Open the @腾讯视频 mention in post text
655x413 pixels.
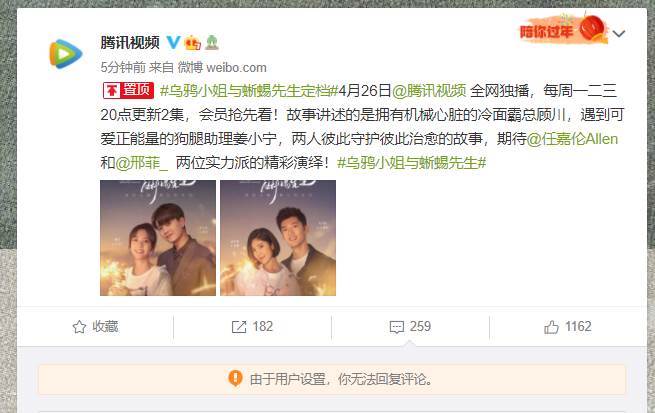tap(429, 90)
